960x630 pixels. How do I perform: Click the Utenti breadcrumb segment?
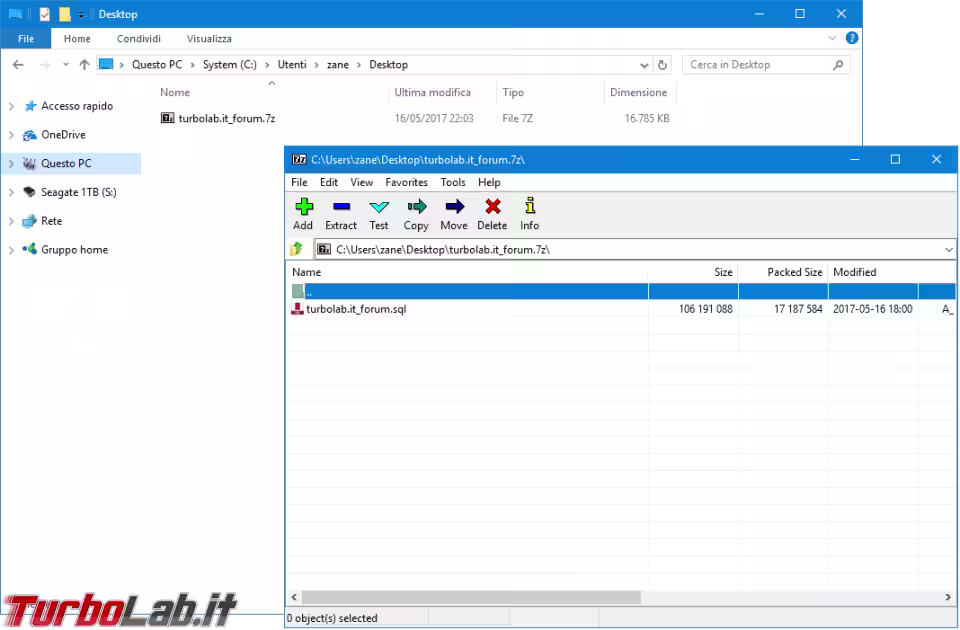pos(292,64)
